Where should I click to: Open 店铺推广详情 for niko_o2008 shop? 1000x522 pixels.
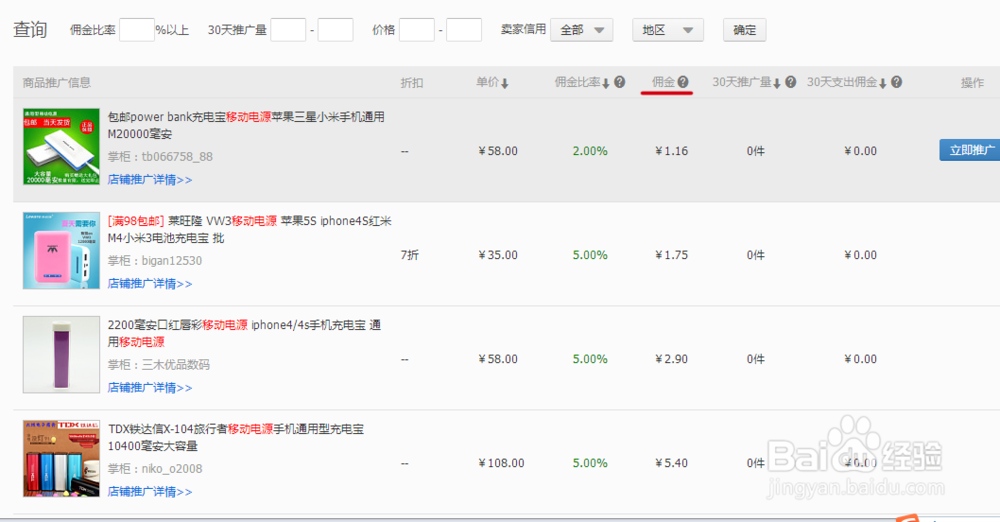150,492
